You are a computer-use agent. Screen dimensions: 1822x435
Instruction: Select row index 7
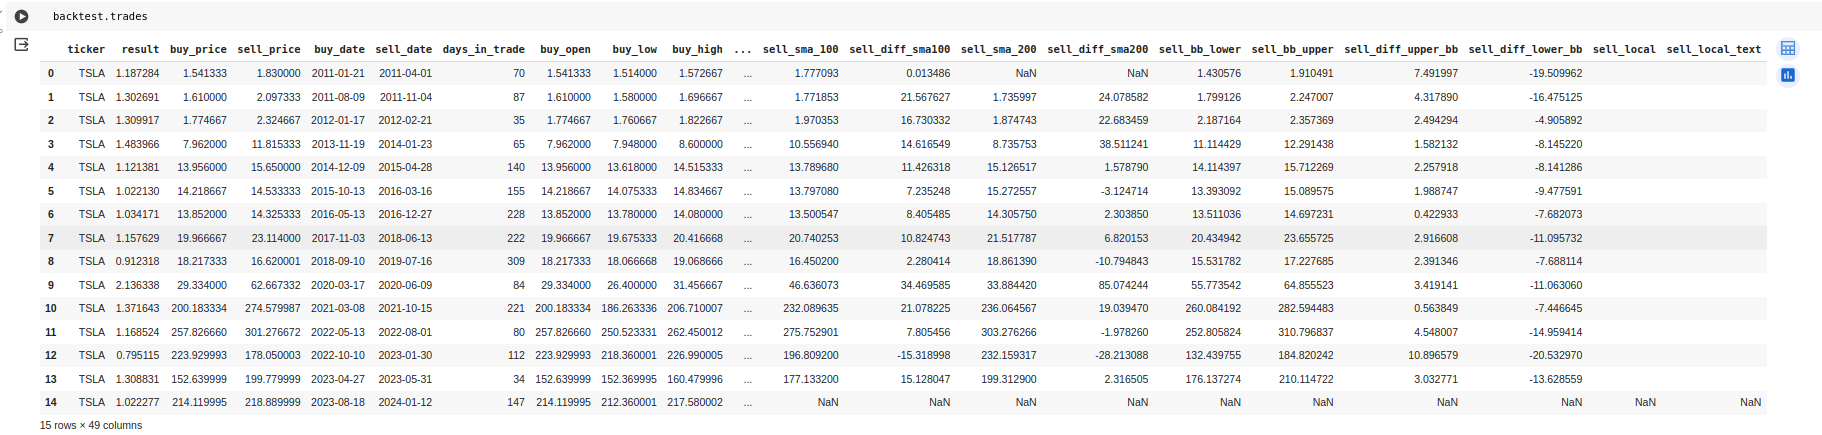(51, 238)
